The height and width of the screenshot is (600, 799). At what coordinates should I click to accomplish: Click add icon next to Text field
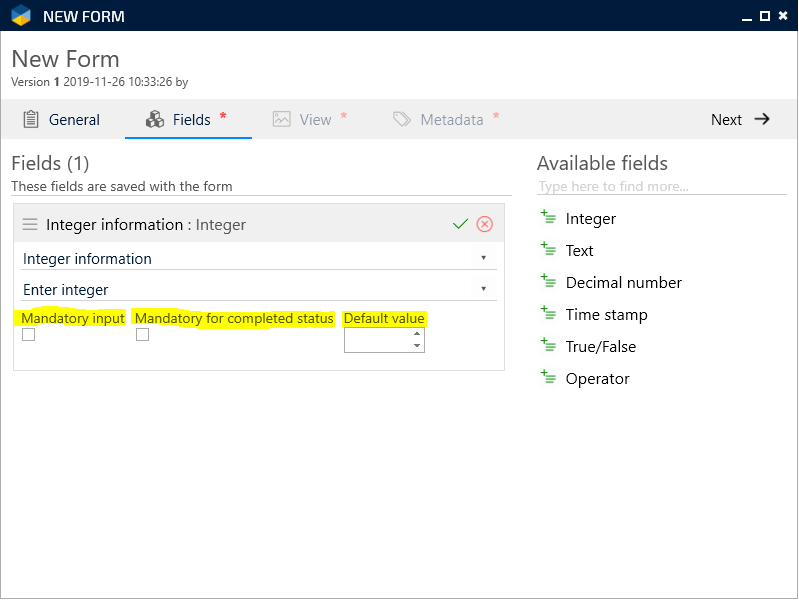click(548, 249)
